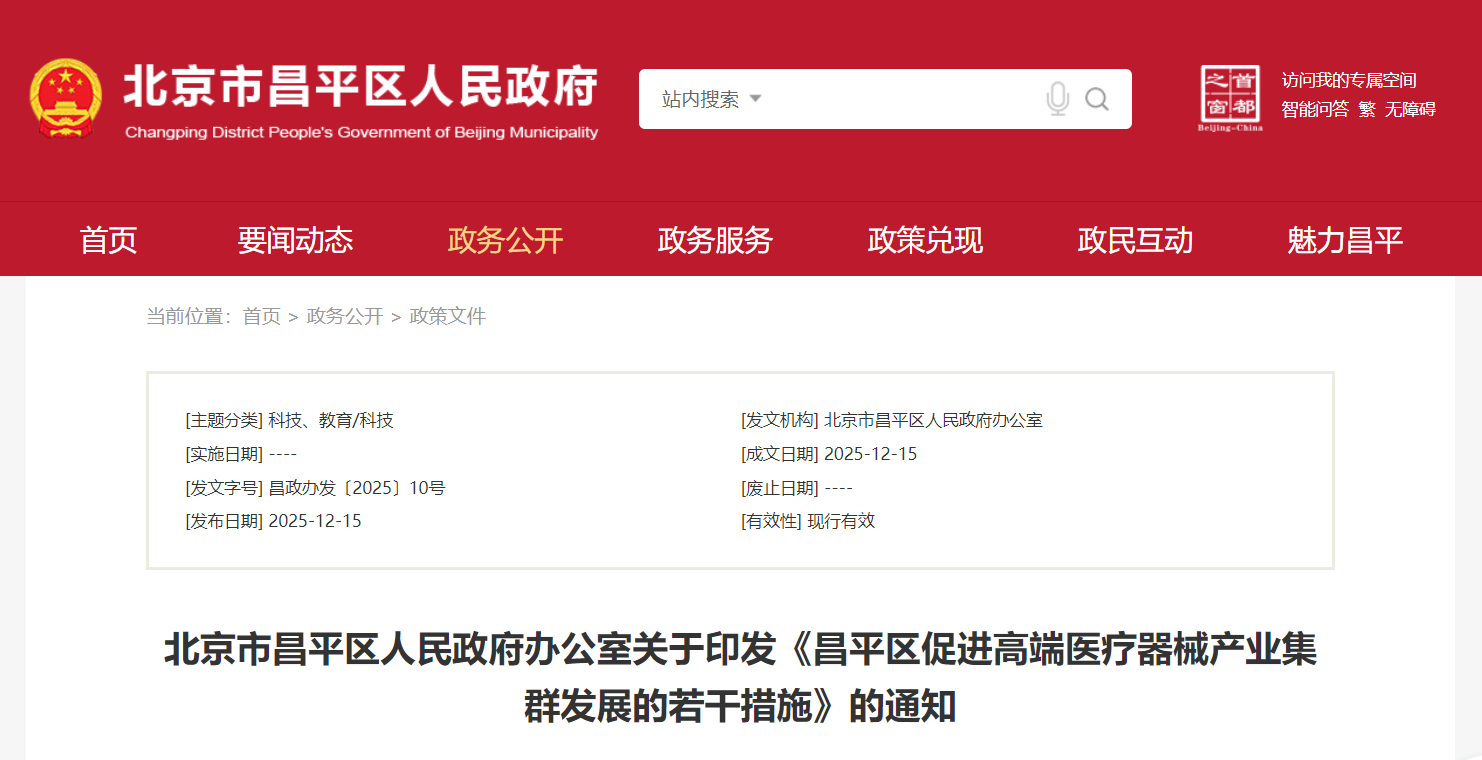The width and height of the screenshot is (1482, 760).
Task: Toggle traditional Chinese with 繁 link
Action: coord(1366,110)
